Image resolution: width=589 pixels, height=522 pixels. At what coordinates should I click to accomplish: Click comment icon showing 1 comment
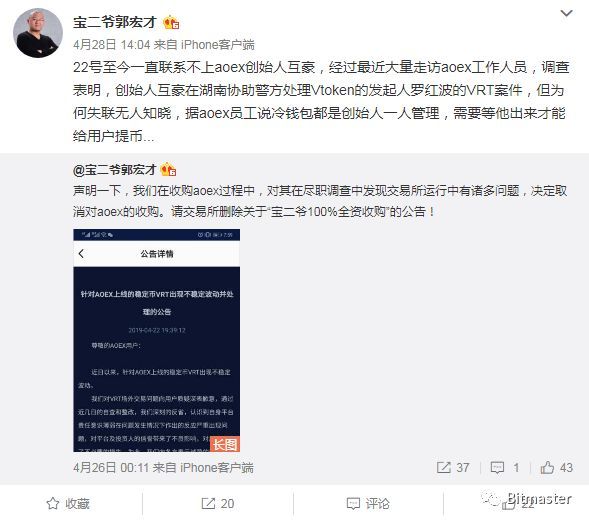coord(497,468)
